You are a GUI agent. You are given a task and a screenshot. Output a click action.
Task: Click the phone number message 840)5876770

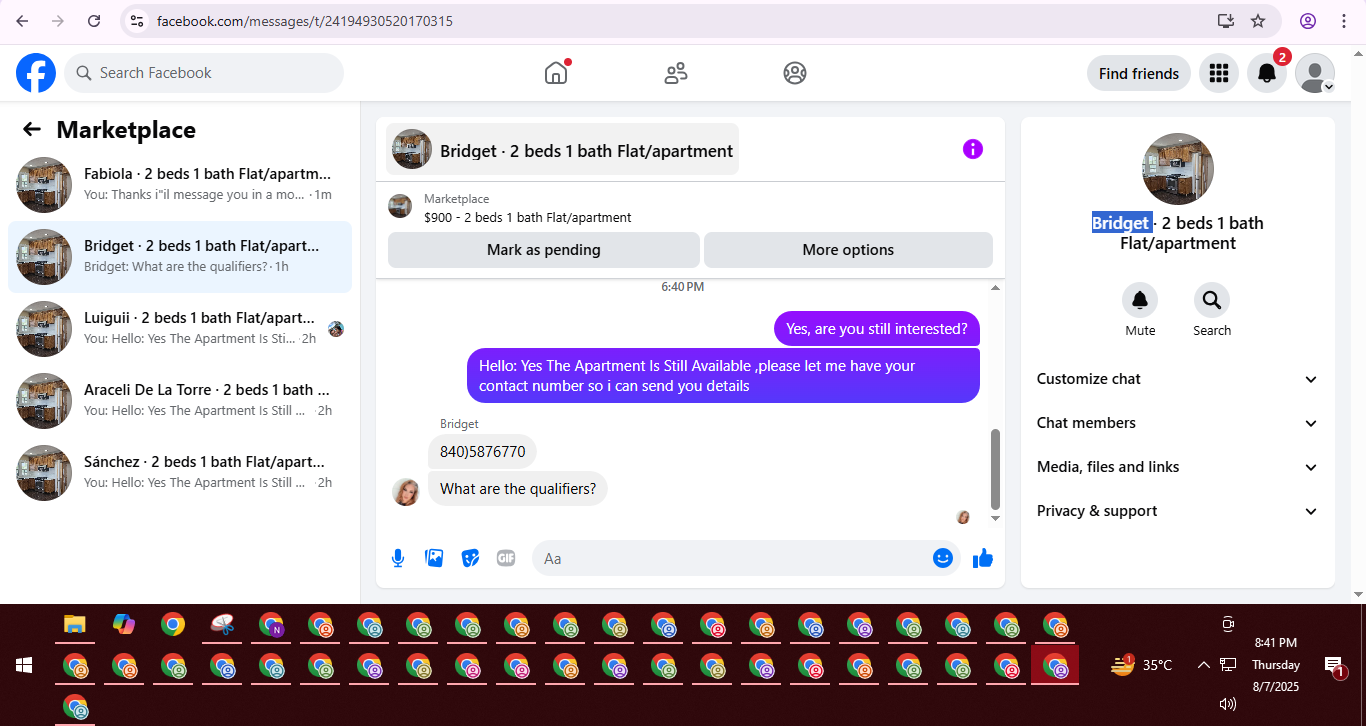coord(482,451)
